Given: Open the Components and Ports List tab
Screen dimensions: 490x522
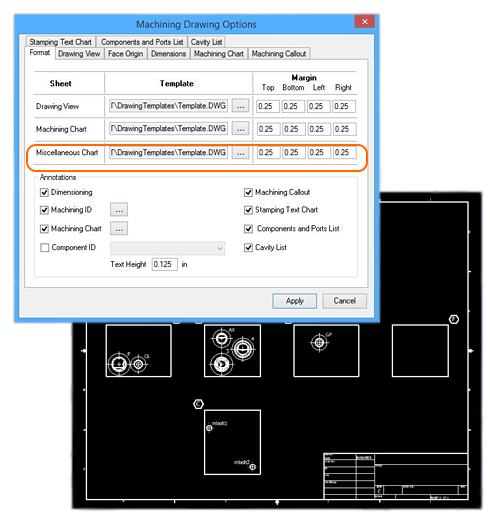Looking at the screenshot, I should 142,42.
